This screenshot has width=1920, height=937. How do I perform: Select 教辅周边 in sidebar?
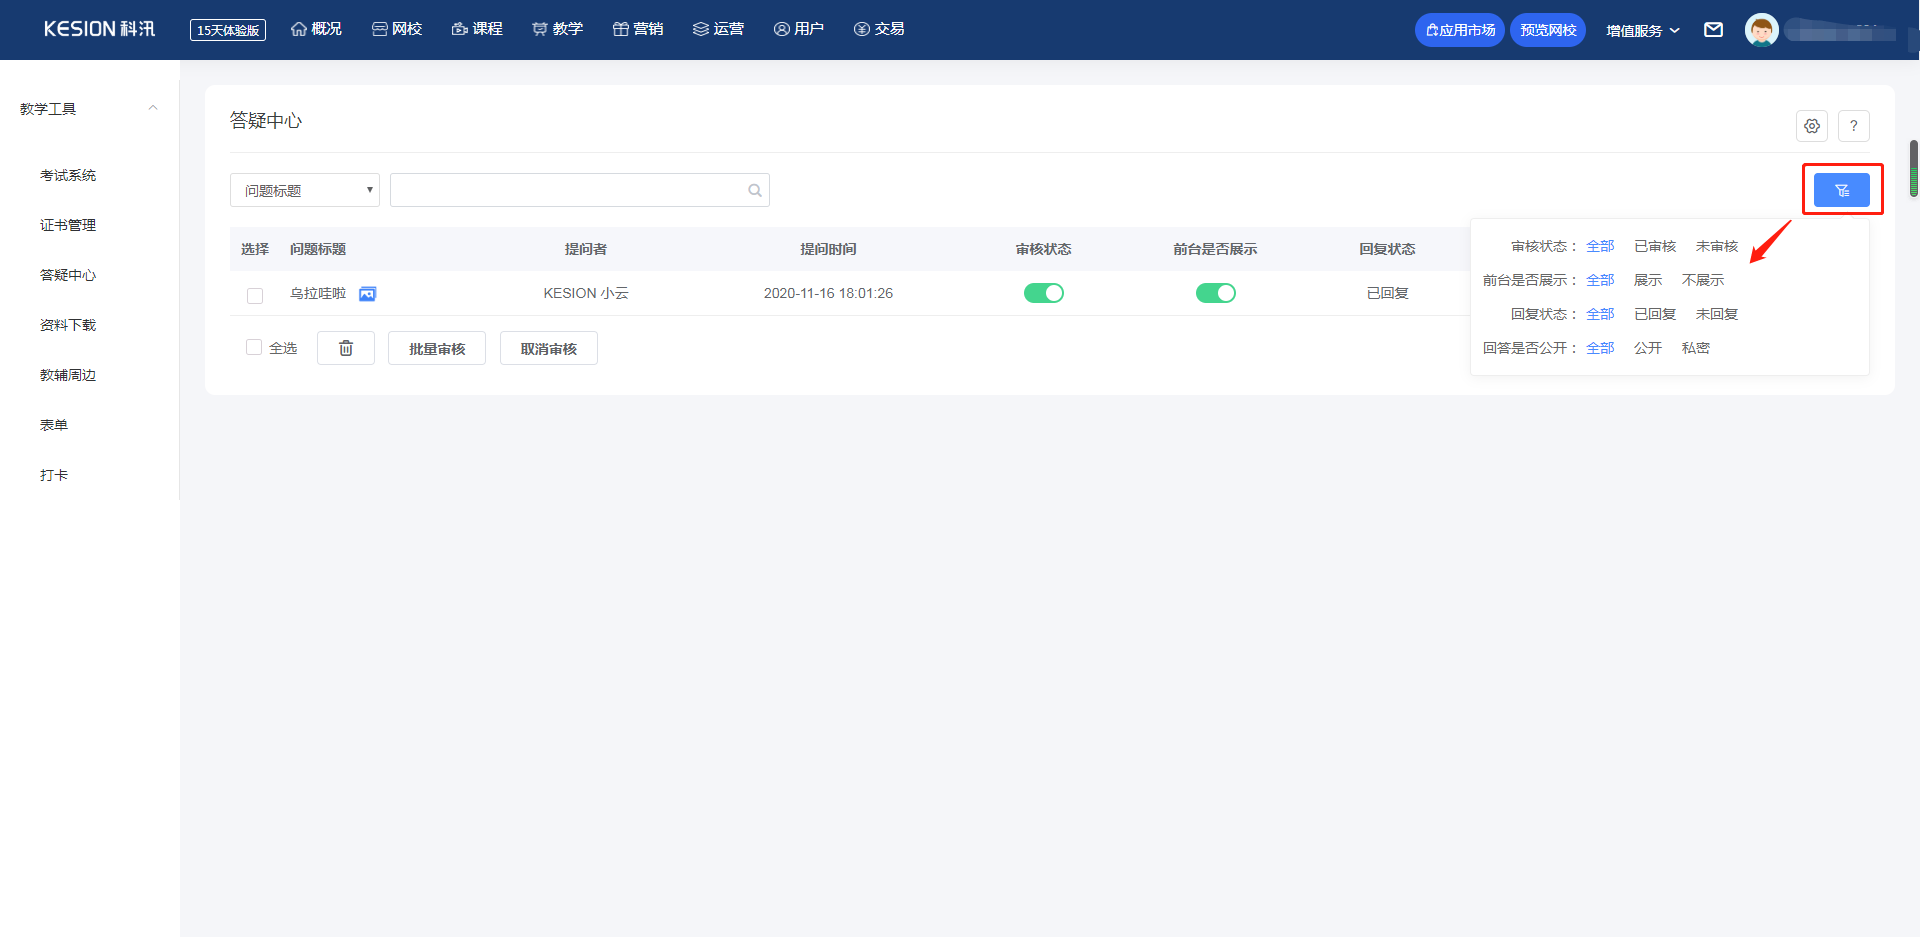click(x=68, y=375)
